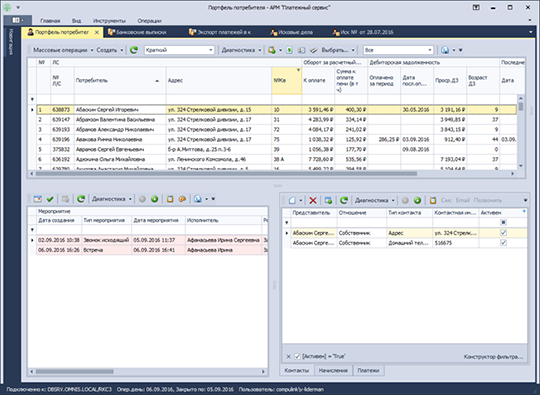Open the Главная ribbon tab
540x395 pixels.
click(50, 21)
